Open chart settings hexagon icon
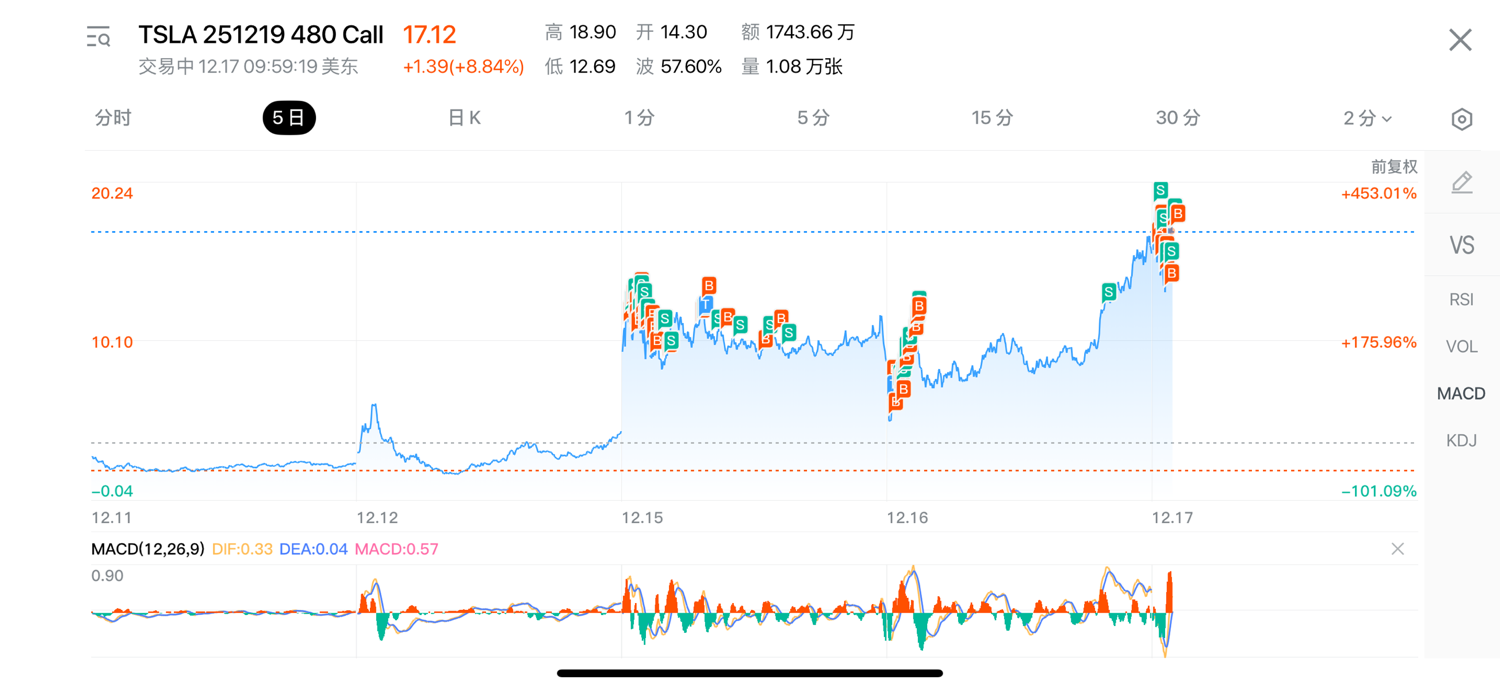 pos(1461,119)
